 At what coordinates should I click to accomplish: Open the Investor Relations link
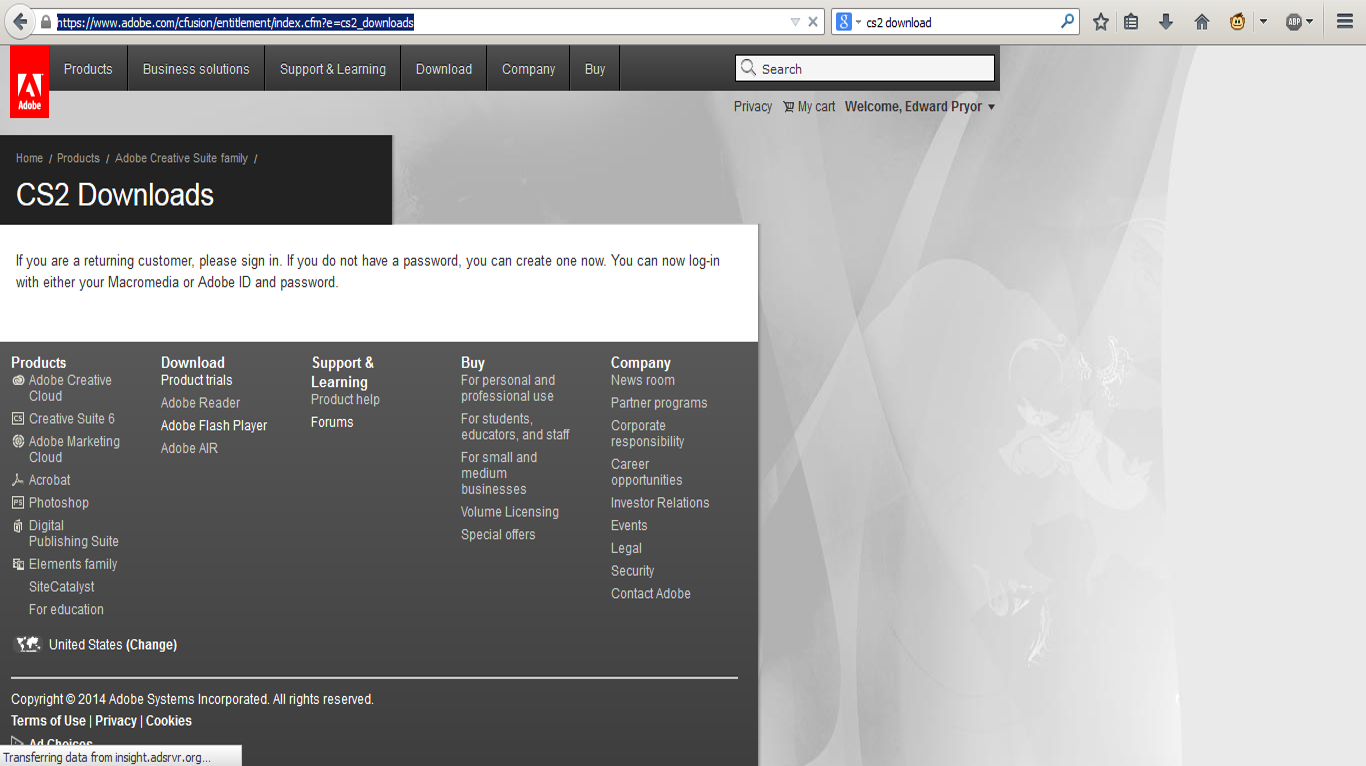point(660,503)
